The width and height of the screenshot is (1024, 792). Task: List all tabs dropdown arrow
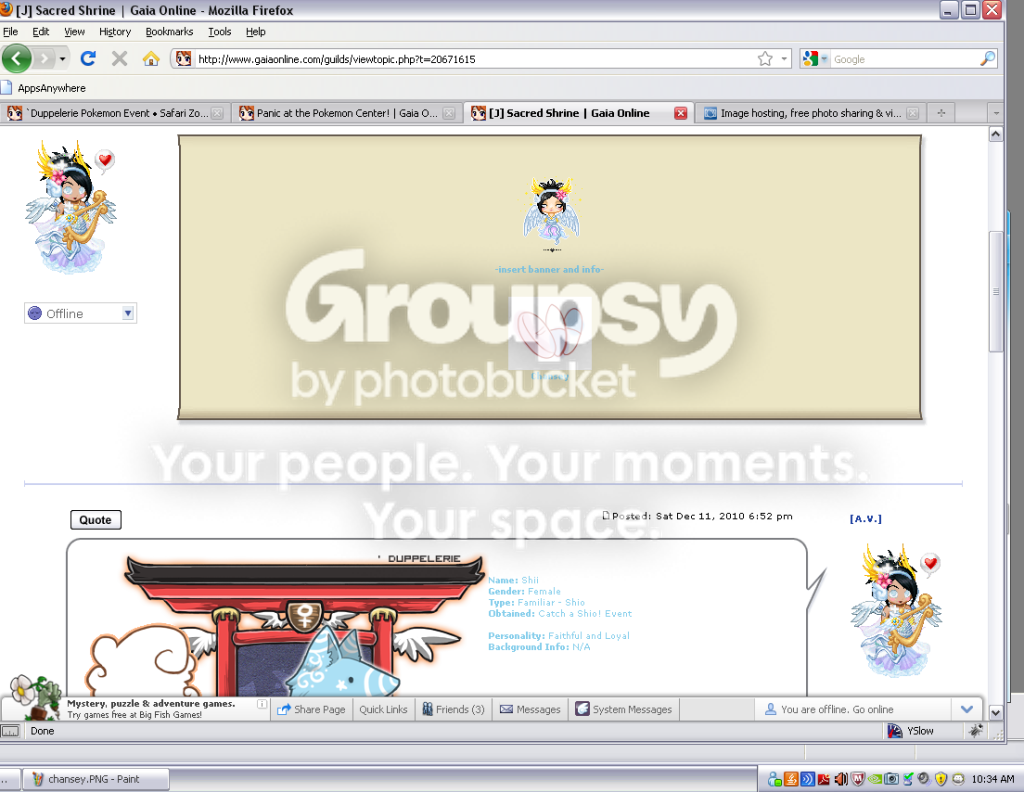(996, 113)
